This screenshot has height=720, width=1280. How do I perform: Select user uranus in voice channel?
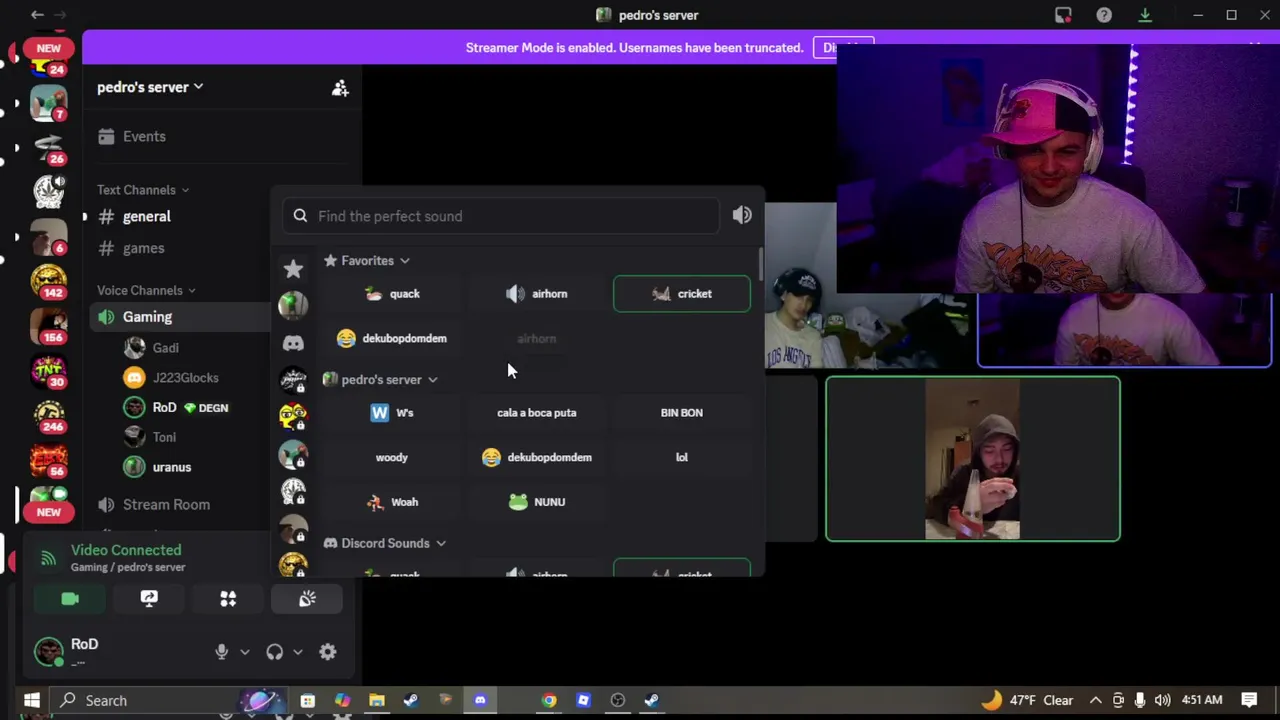click(x=171, y=467)
